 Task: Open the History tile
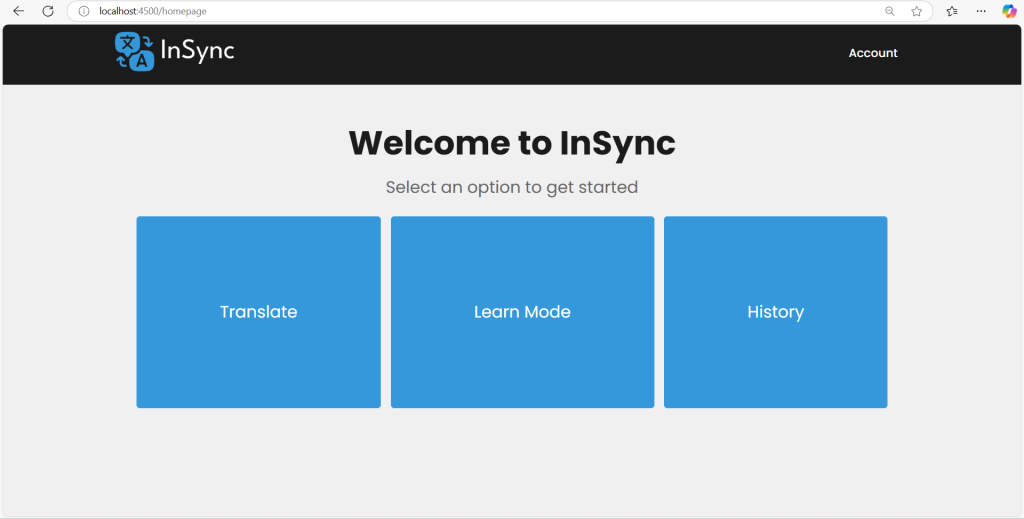[x=775, y=312]
